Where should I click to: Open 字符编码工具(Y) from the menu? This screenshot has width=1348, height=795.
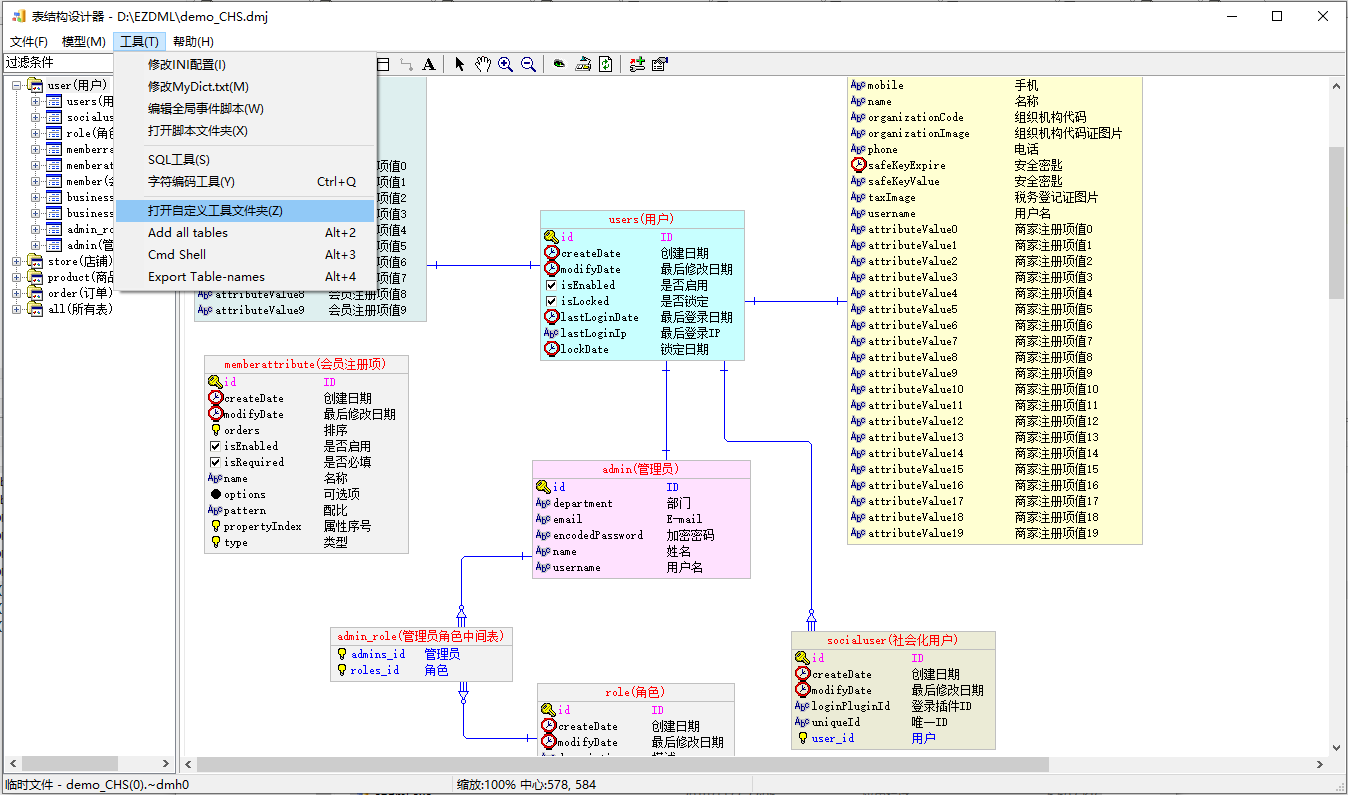[x=245, y=182]
